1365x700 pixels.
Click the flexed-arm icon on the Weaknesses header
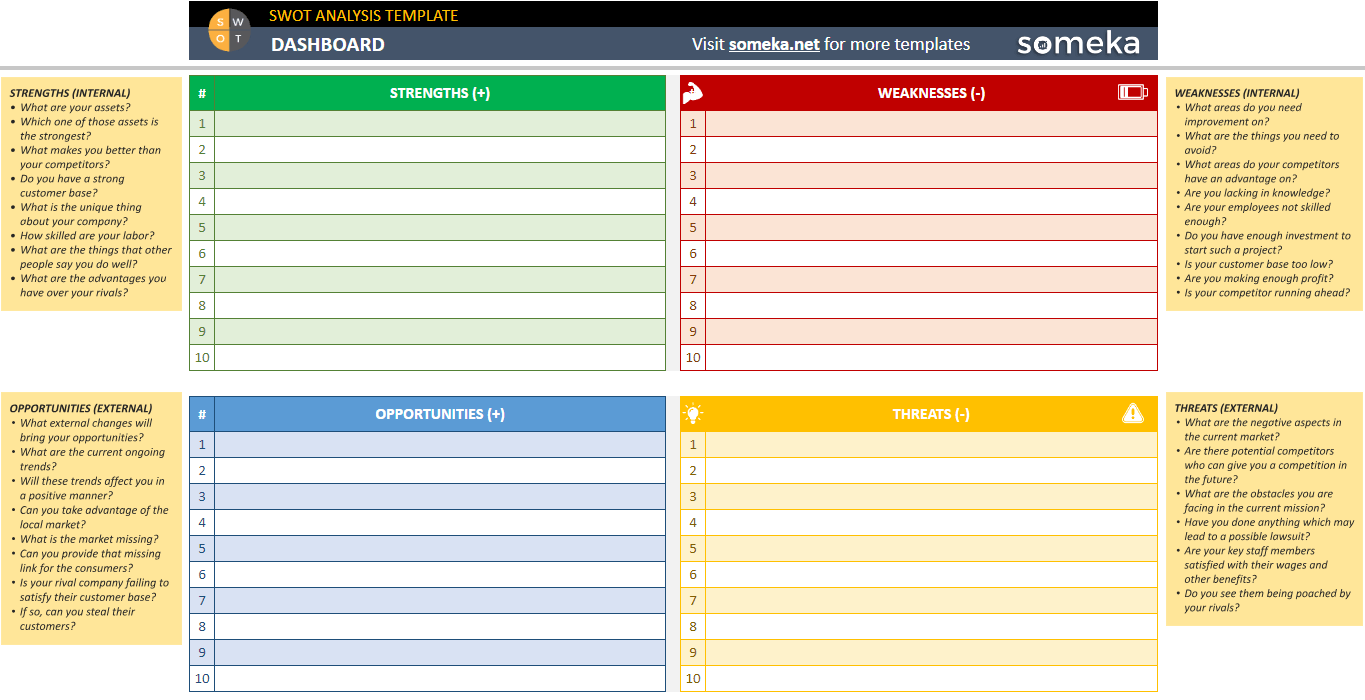[x=694, y=92]
